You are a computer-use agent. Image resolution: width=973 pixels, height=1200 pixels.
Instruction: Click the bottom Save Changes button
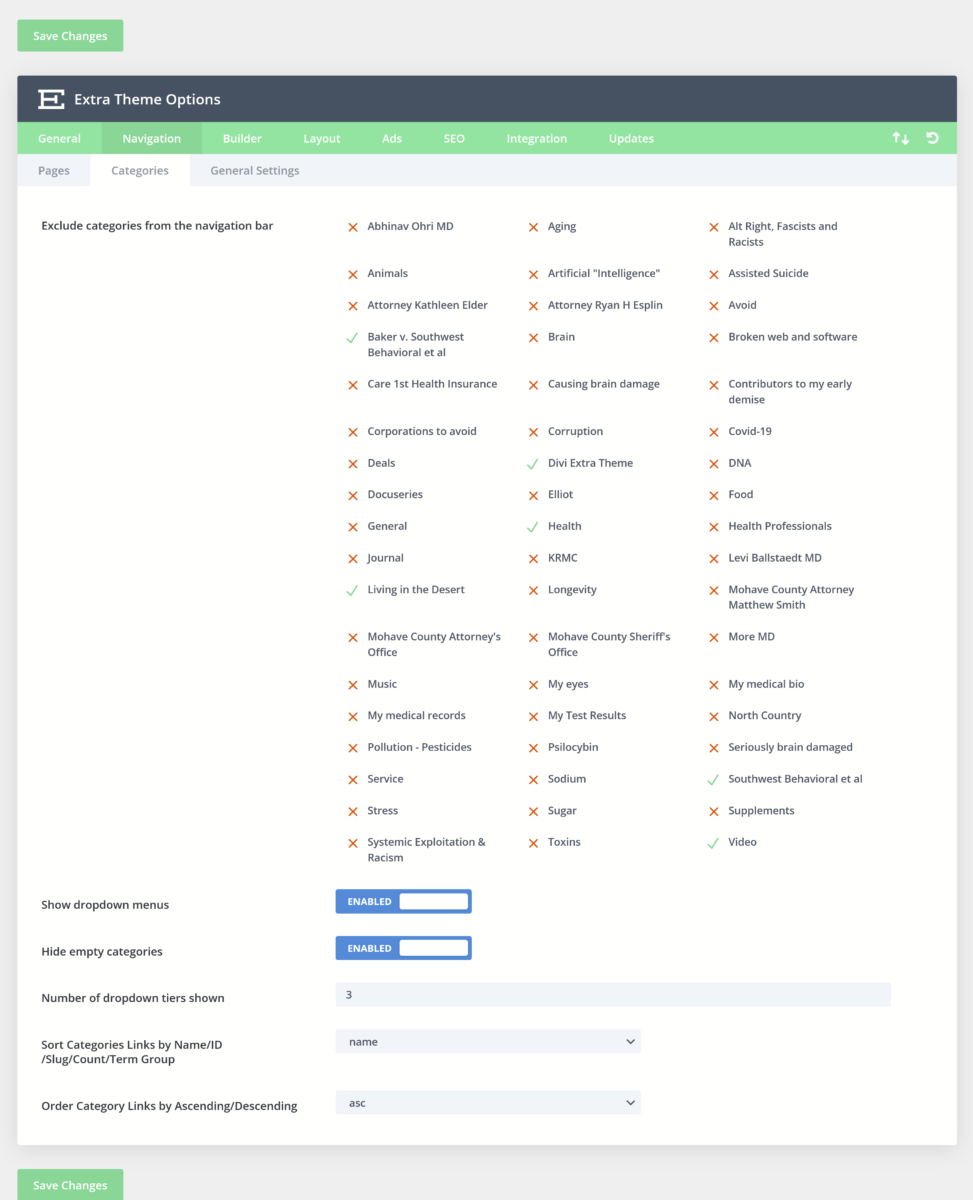[x=69, y=1184]
